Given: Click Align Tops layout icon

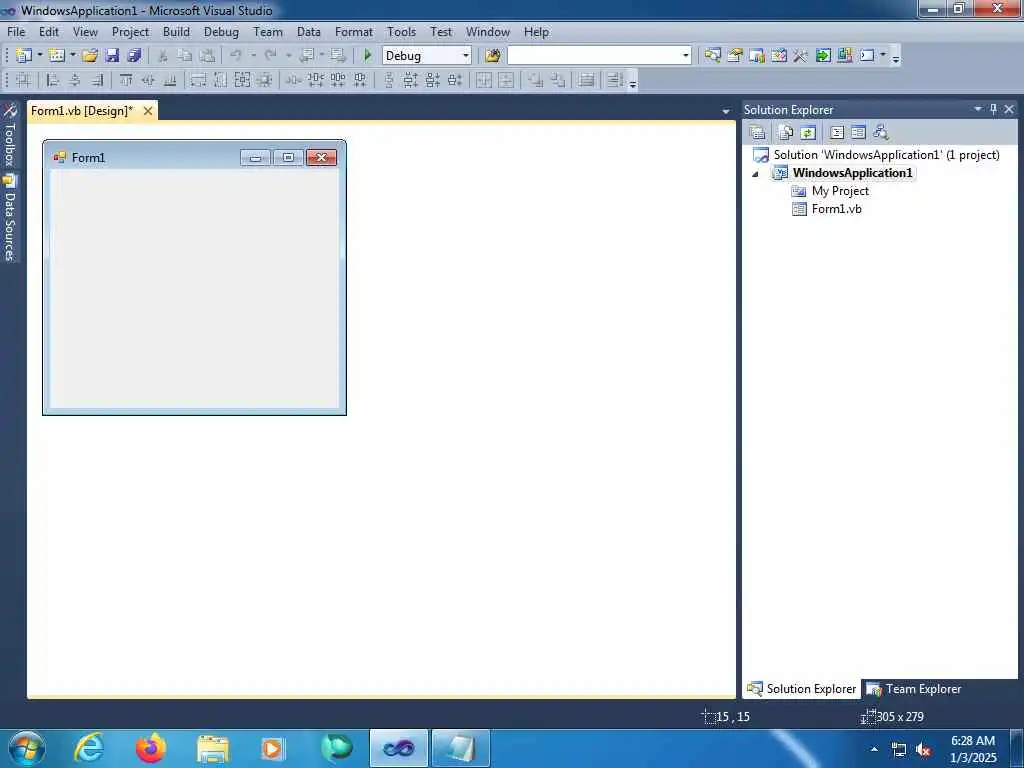Looking at the screenshot, I should pos(126,80).
